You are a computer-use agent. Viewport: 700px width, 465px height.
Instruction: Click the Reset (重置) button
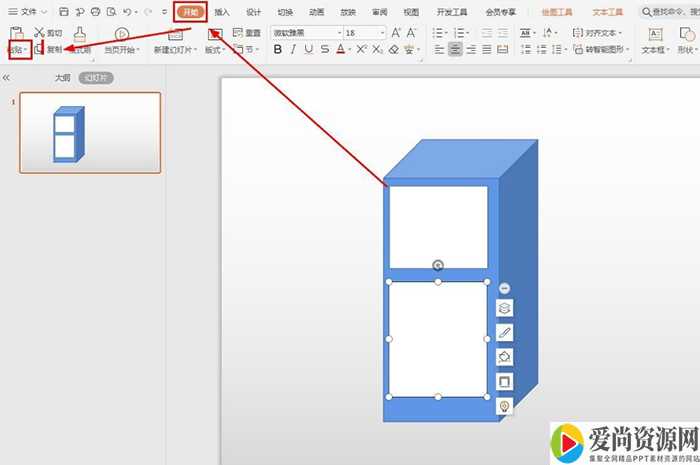pos(246,32)
